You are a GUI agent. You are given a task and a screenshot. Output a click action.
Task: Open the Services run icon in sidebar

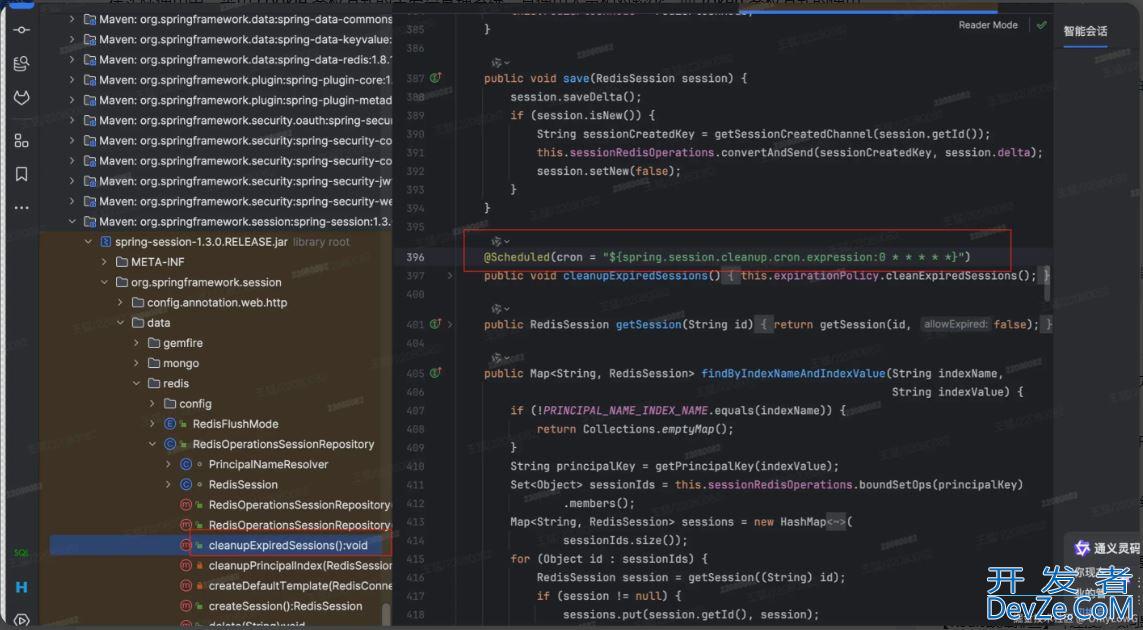(21, 621)
